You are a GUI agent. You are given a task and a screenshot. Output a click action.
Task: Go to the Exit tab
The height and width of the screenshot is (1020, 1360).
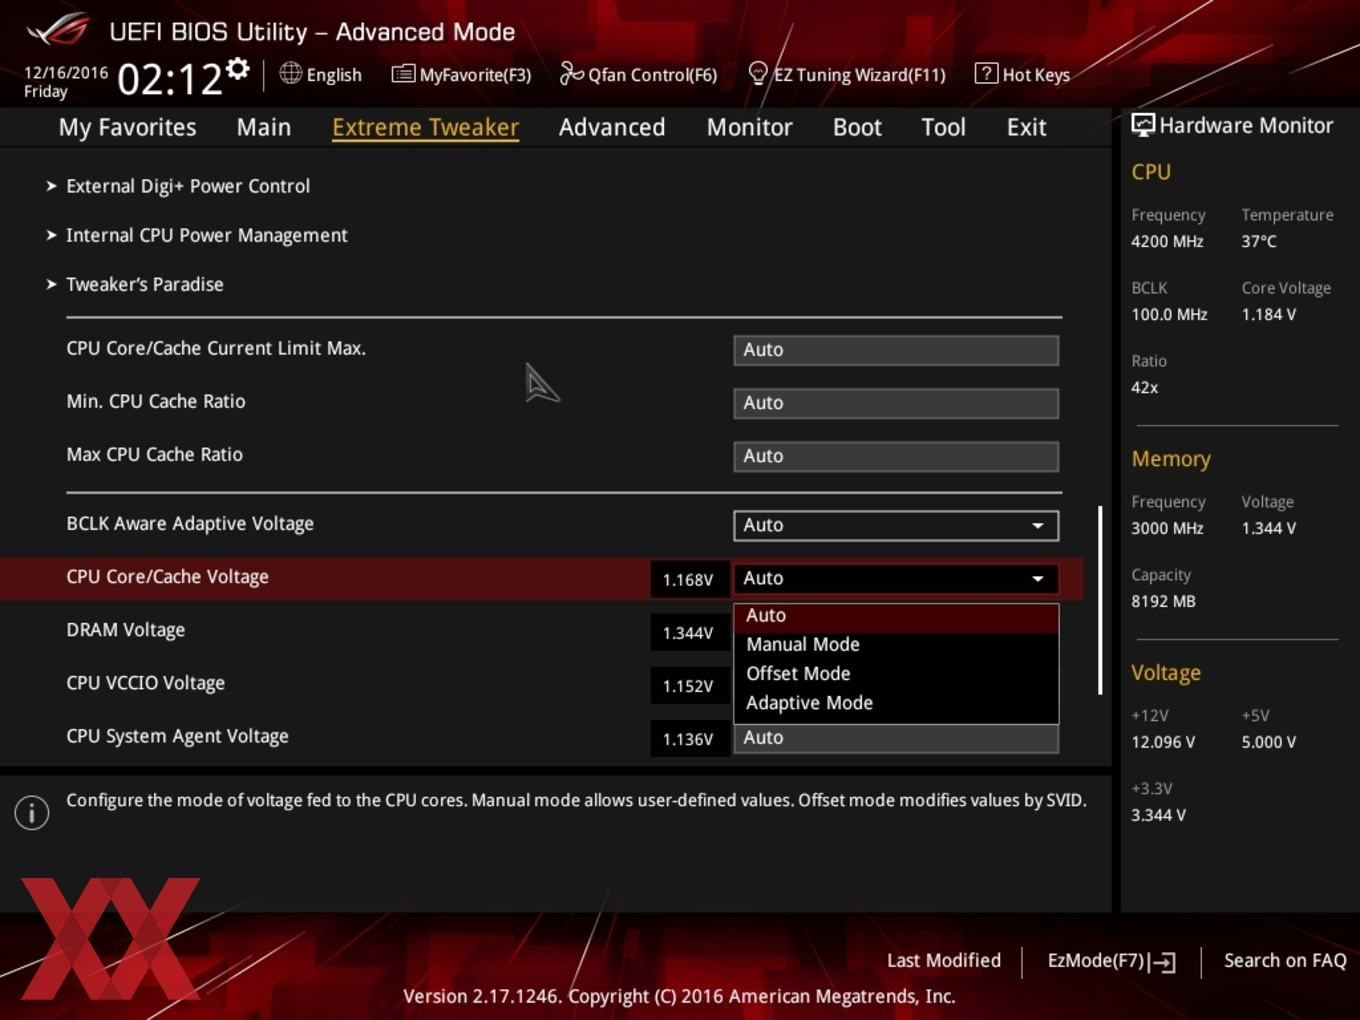click(x=1026, y=127)
